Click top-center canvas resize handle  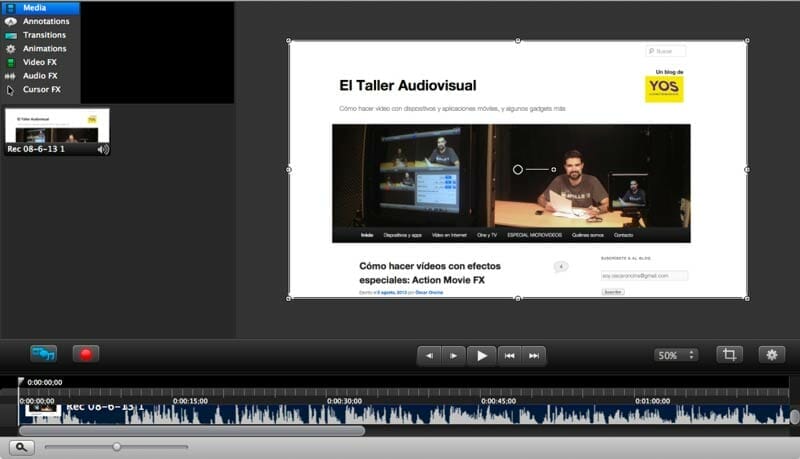tap(518, 40)
